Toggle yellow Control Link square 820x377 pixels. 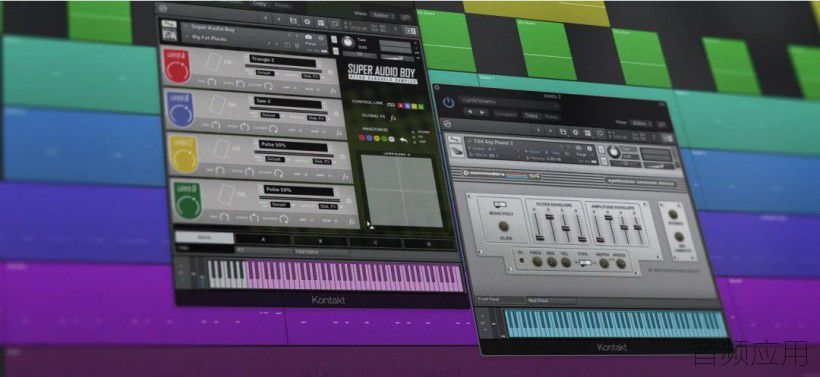point(414,106)
